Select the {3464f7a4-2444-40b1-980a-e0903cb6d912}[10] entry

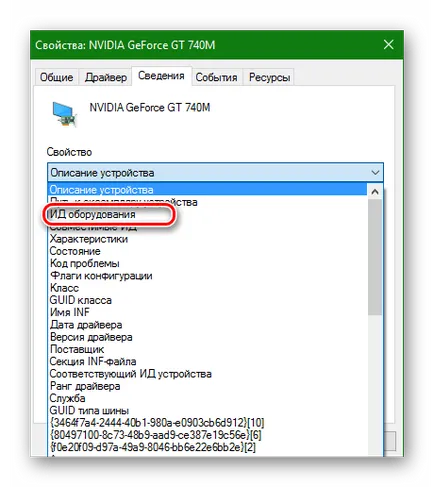pos(208,423)
